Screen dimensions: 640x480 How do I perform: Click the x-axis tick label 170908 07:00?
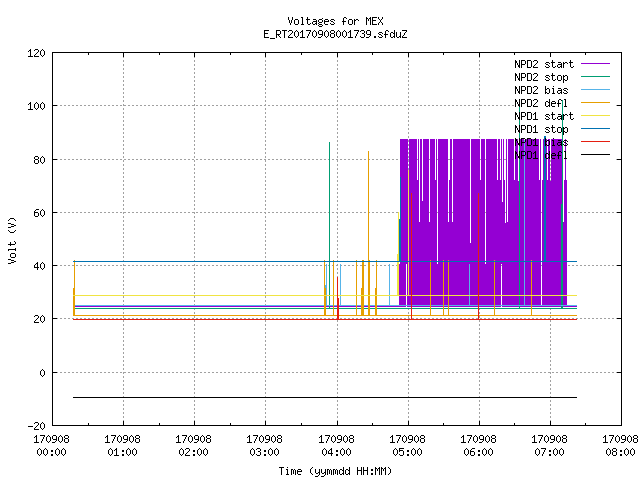coord(549,446)
